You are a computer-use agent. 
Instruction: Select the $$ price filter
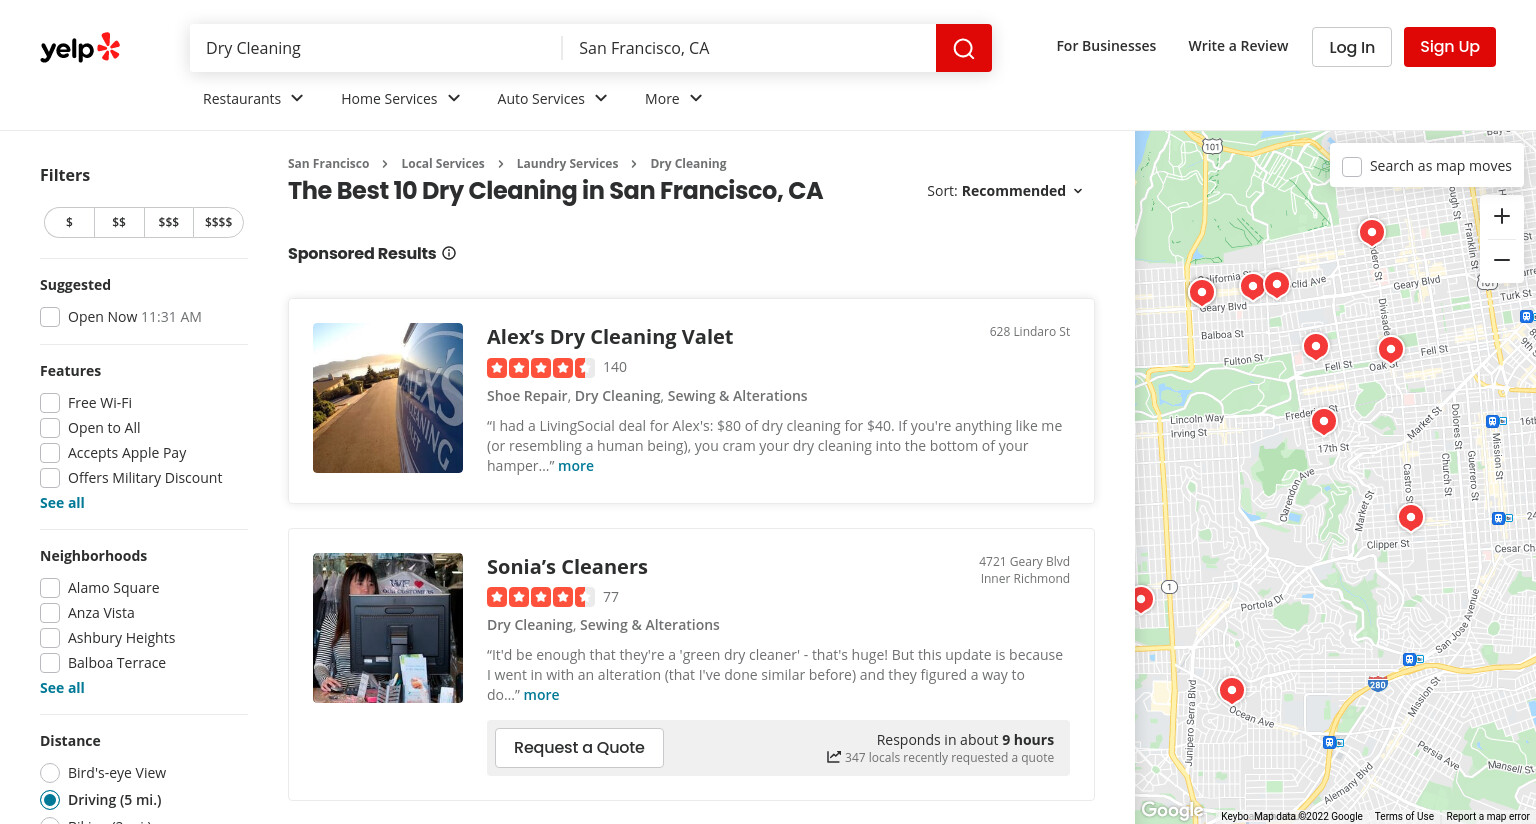[x=119, y=222]
